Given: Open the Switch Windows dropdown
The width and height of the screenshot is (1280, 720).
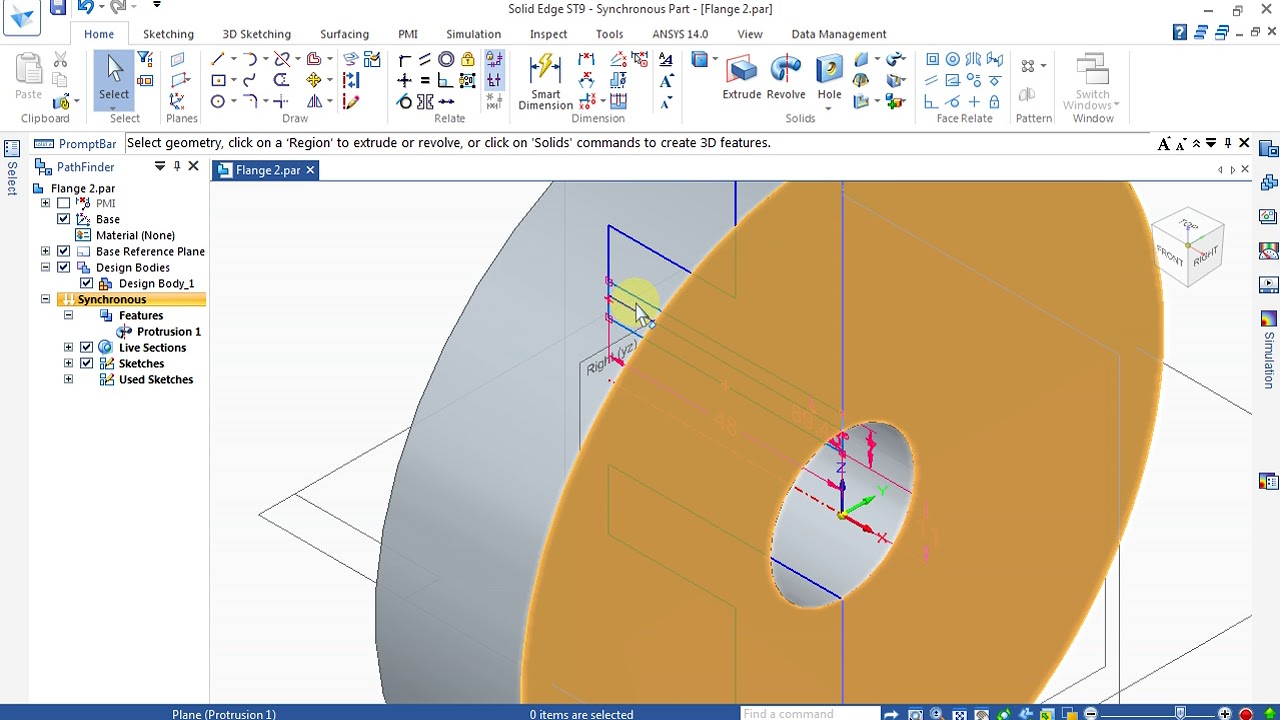Looking at the screenshot, I should coord(1116,105).
